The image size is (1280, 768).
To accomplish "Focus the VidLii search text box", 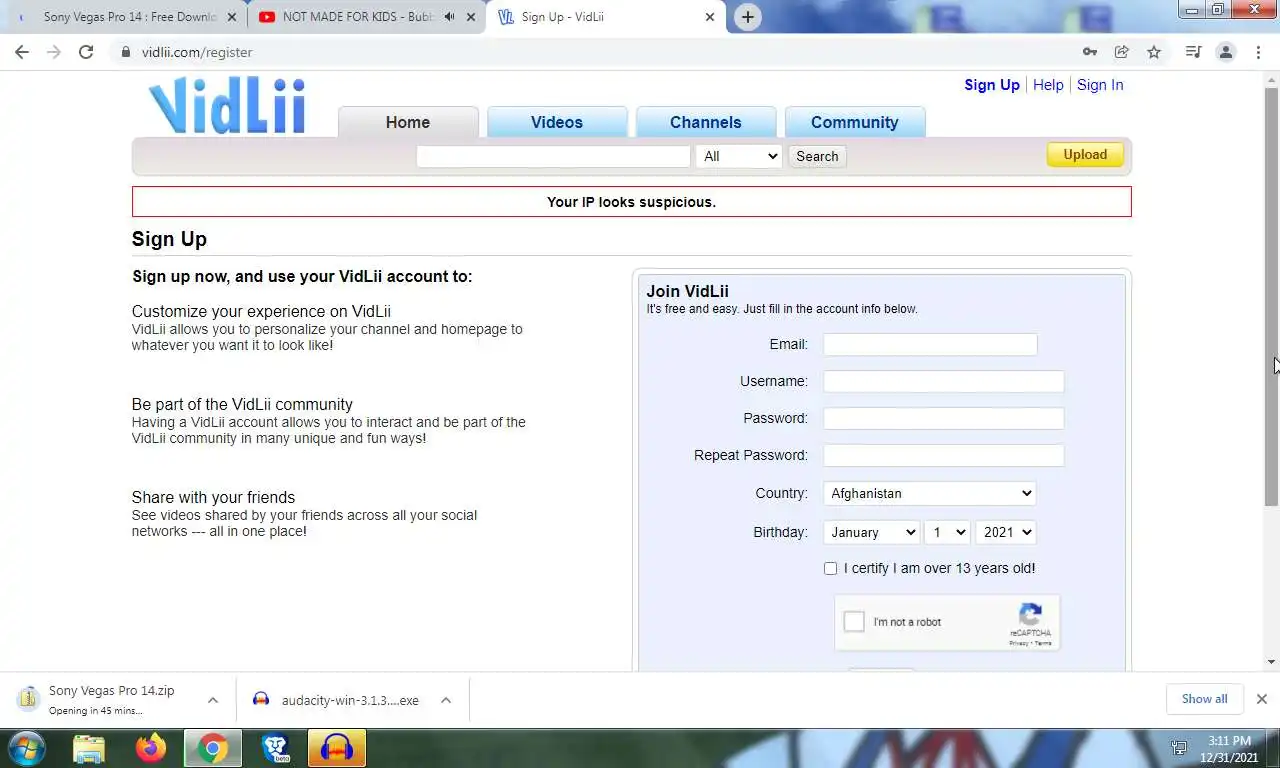I will click(553, 156).
